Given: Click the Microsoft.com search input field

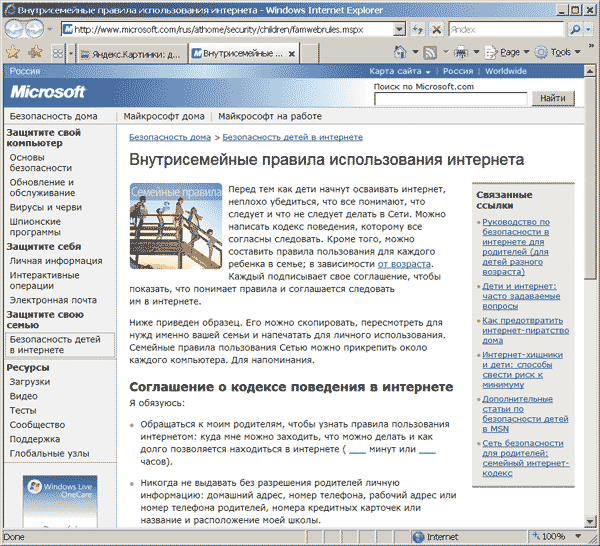Looking at the screenshot, I should click(x=449, y=98).
